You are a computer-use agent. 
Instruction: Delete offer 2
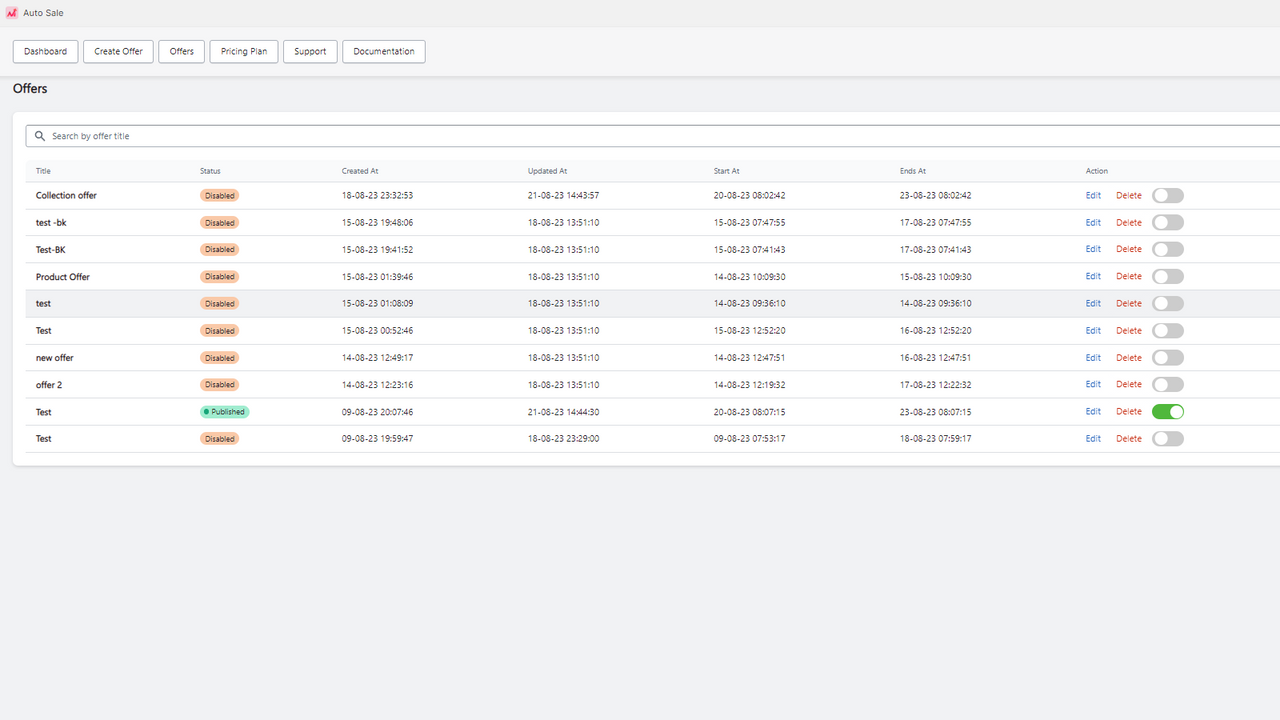click(1129, 384)
